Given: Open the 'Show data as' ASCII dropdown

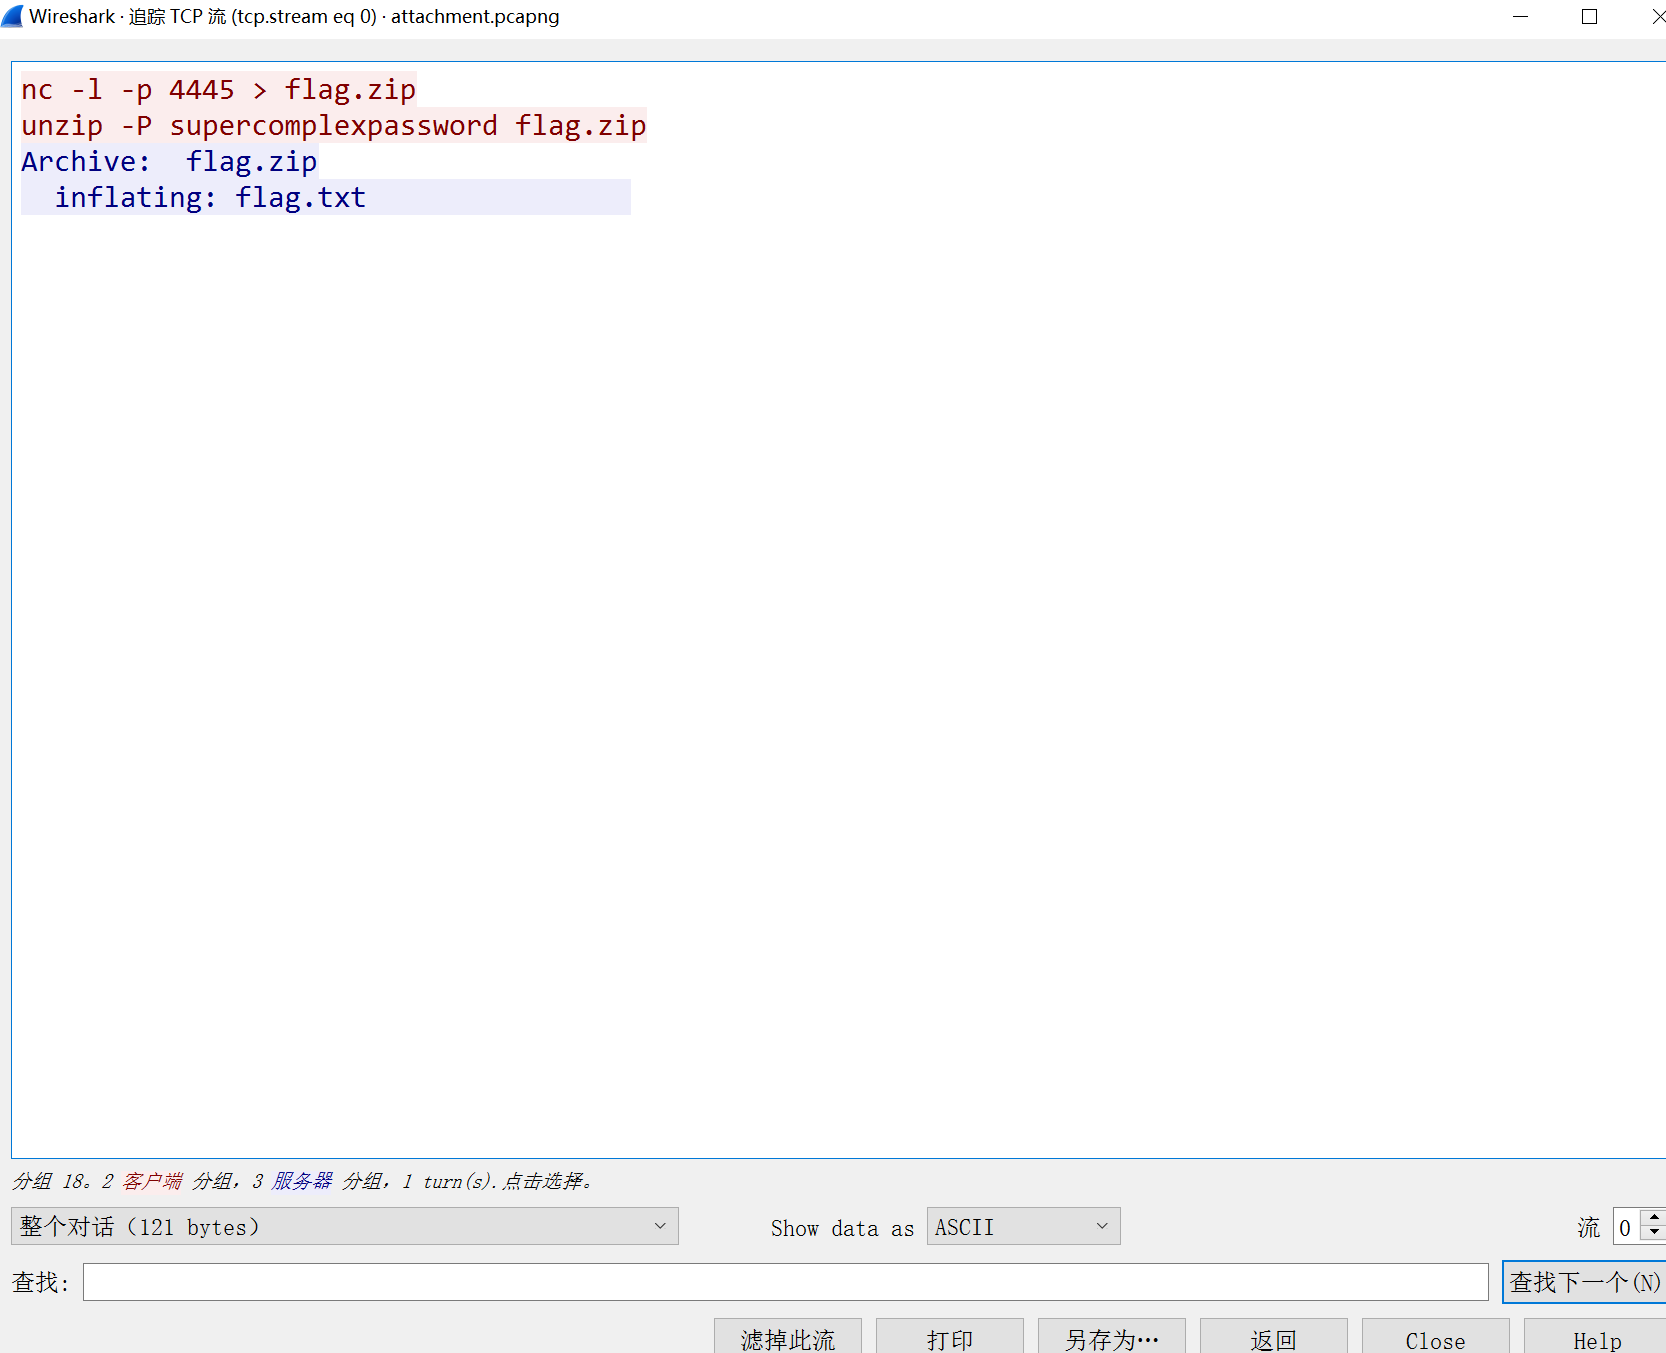Looking at the screenshot, I should (1023, 1226).
